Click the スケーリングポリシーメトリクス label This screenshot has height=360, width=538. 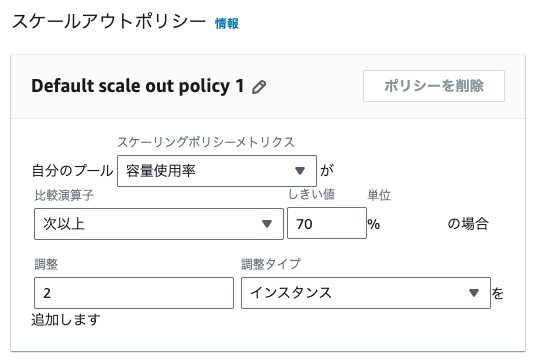(x=206, y=142)
